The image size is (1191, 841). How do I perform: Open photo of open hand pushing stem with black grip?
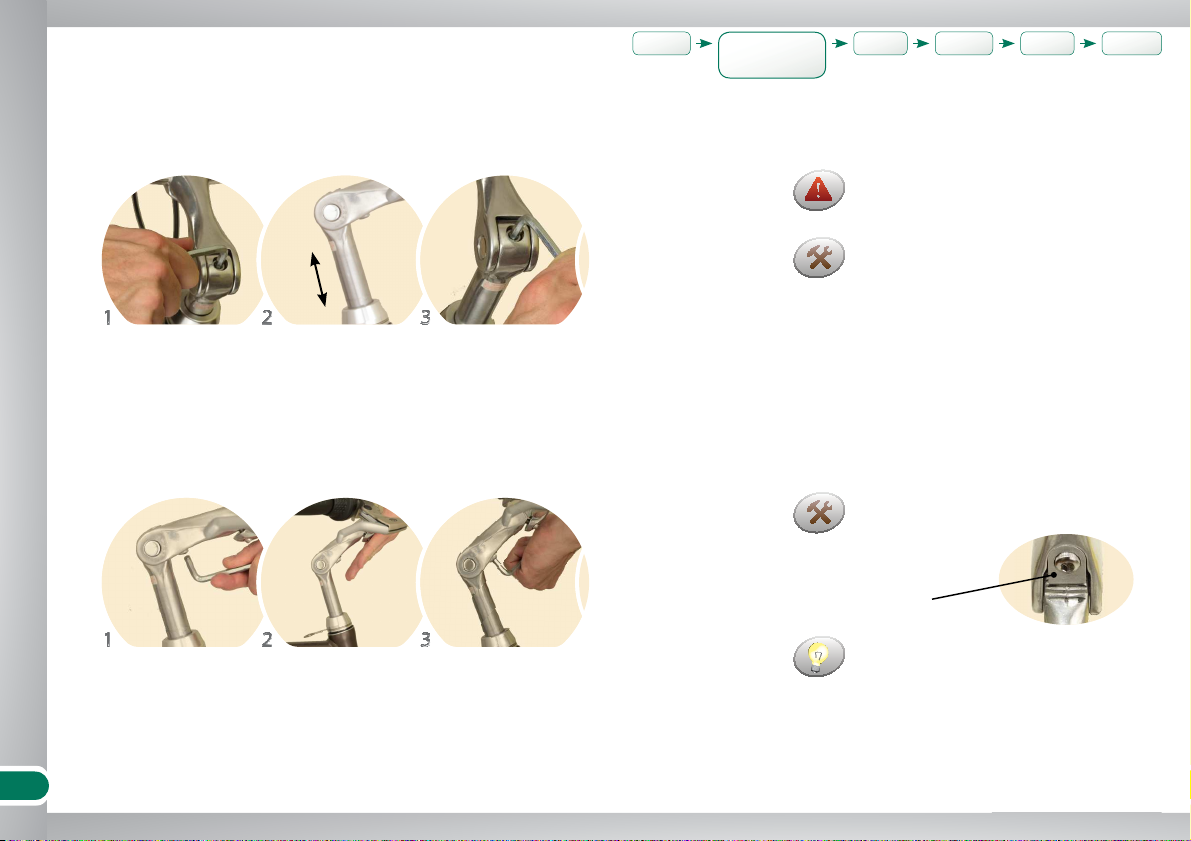tap(343, 572)
